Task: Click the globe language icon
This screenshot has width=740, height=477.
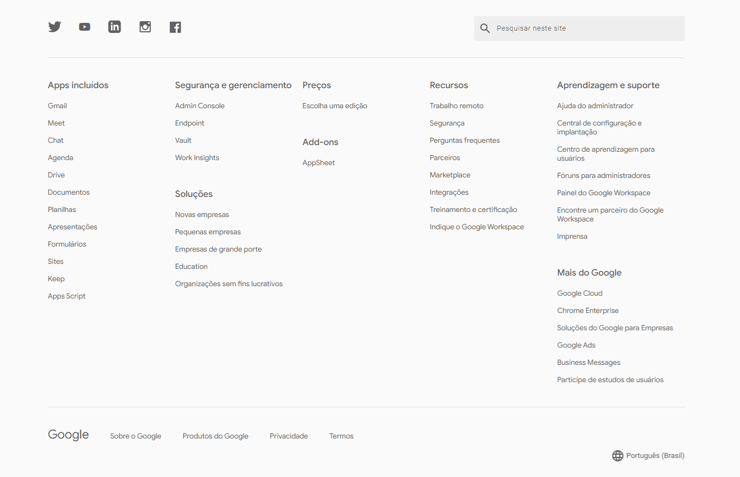Action: 618,456
